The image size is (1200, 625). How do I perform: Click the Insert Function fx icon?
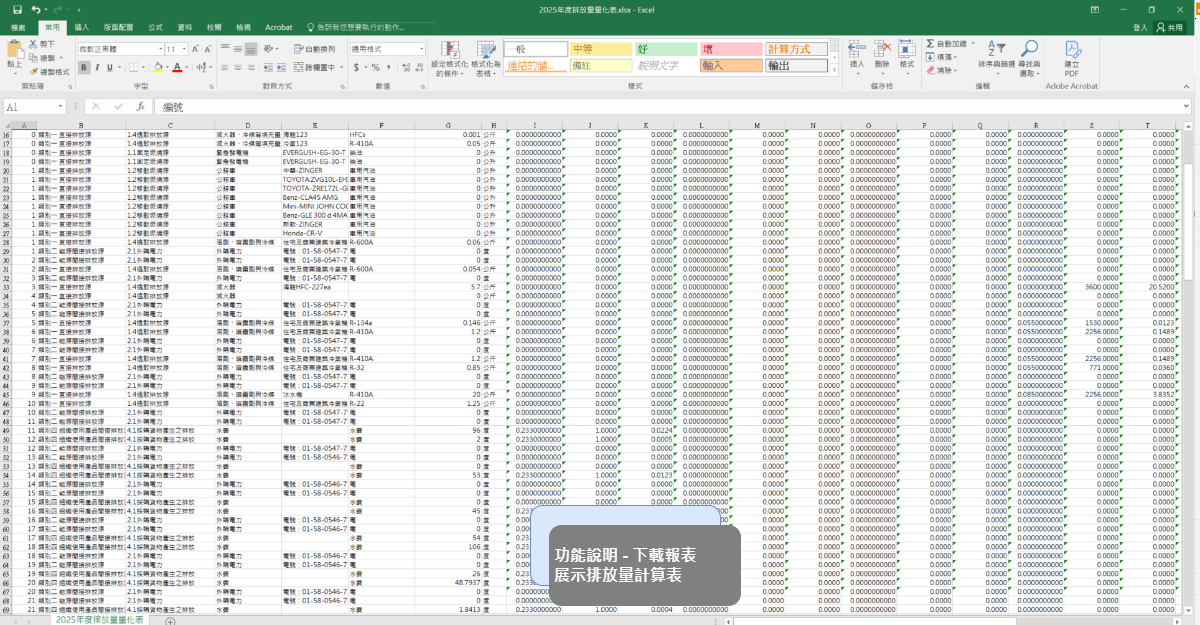pos(140,106)
